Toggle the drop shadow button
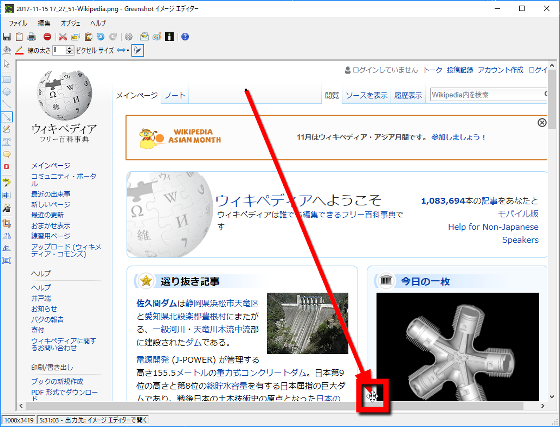The height and width of the screenshot is (427, 560). point(138,50)
